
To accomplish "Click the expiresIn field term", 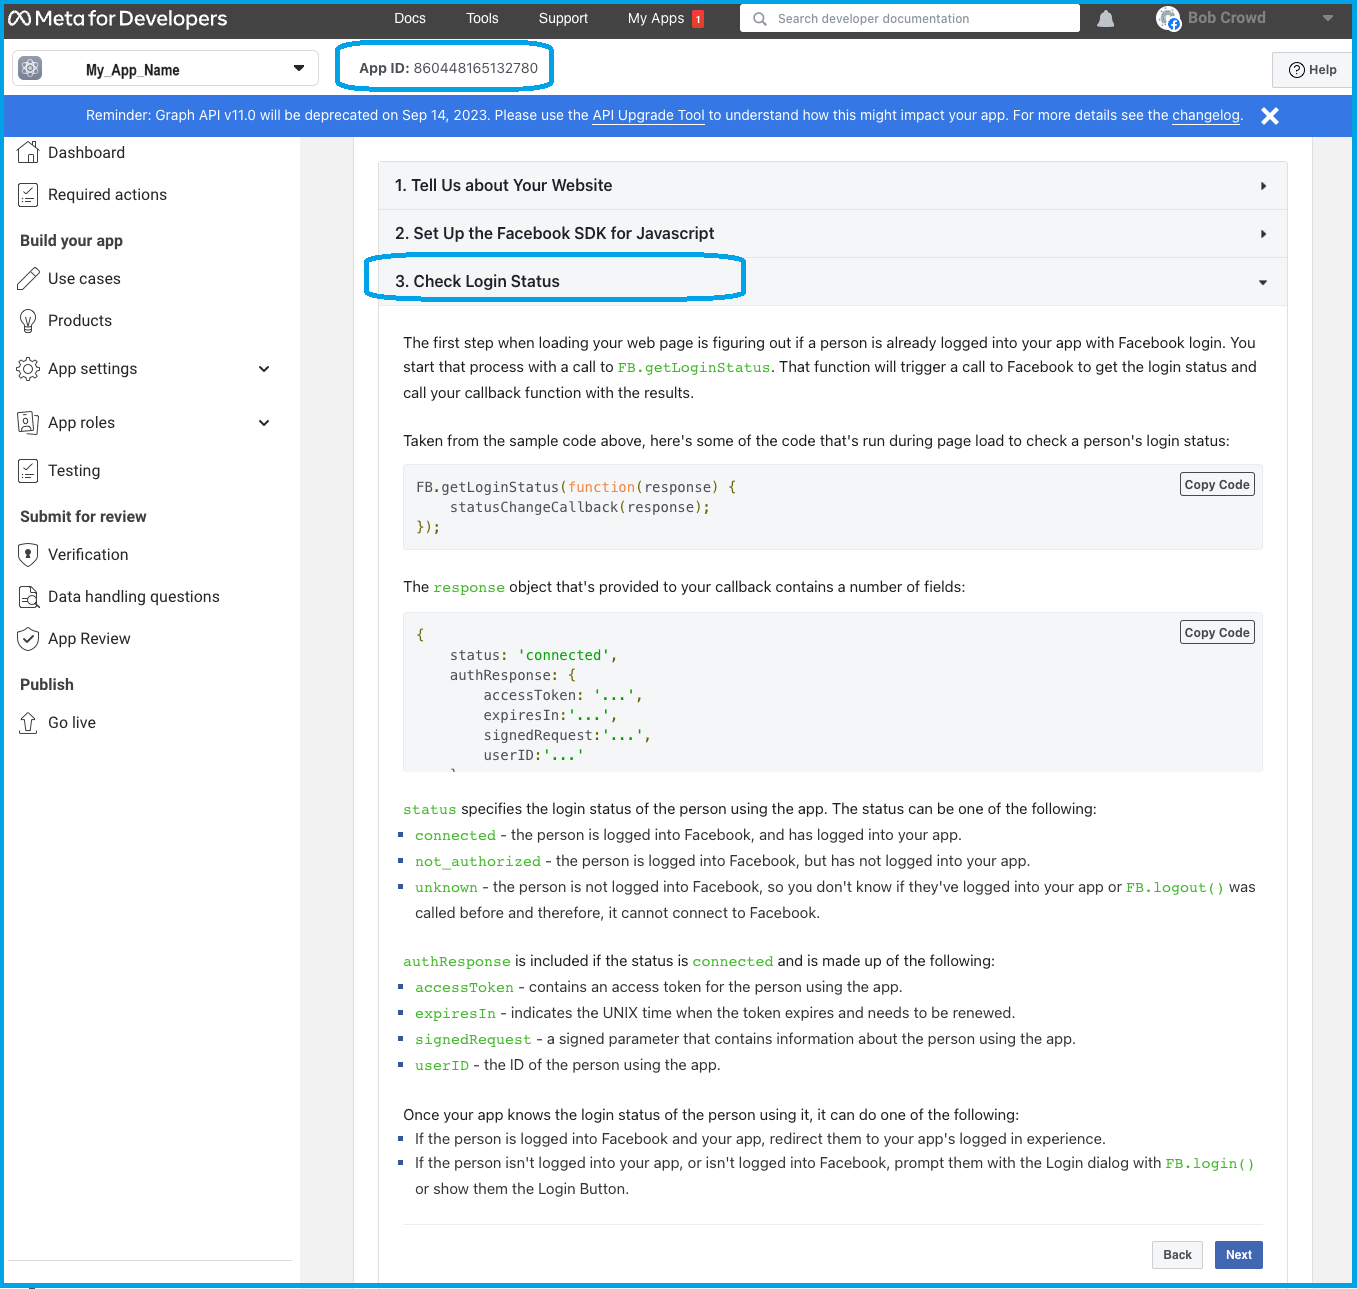I will pyautogui.click(x=455, y=1014).
